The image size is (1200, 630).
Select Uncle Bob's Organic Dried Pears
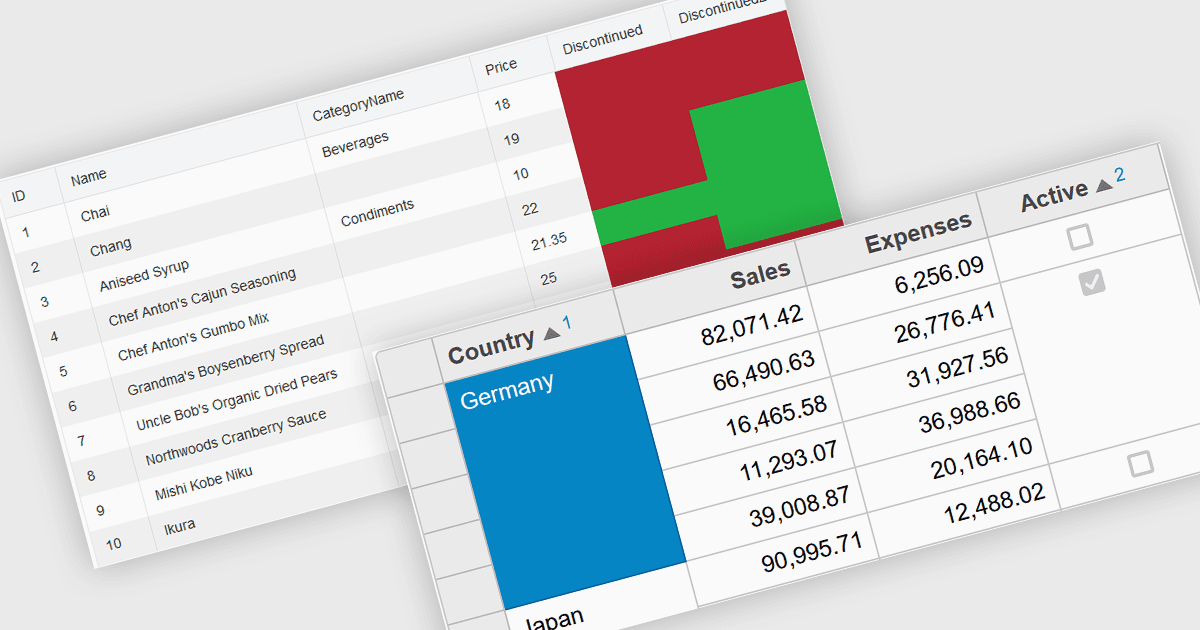coord(237,400)
